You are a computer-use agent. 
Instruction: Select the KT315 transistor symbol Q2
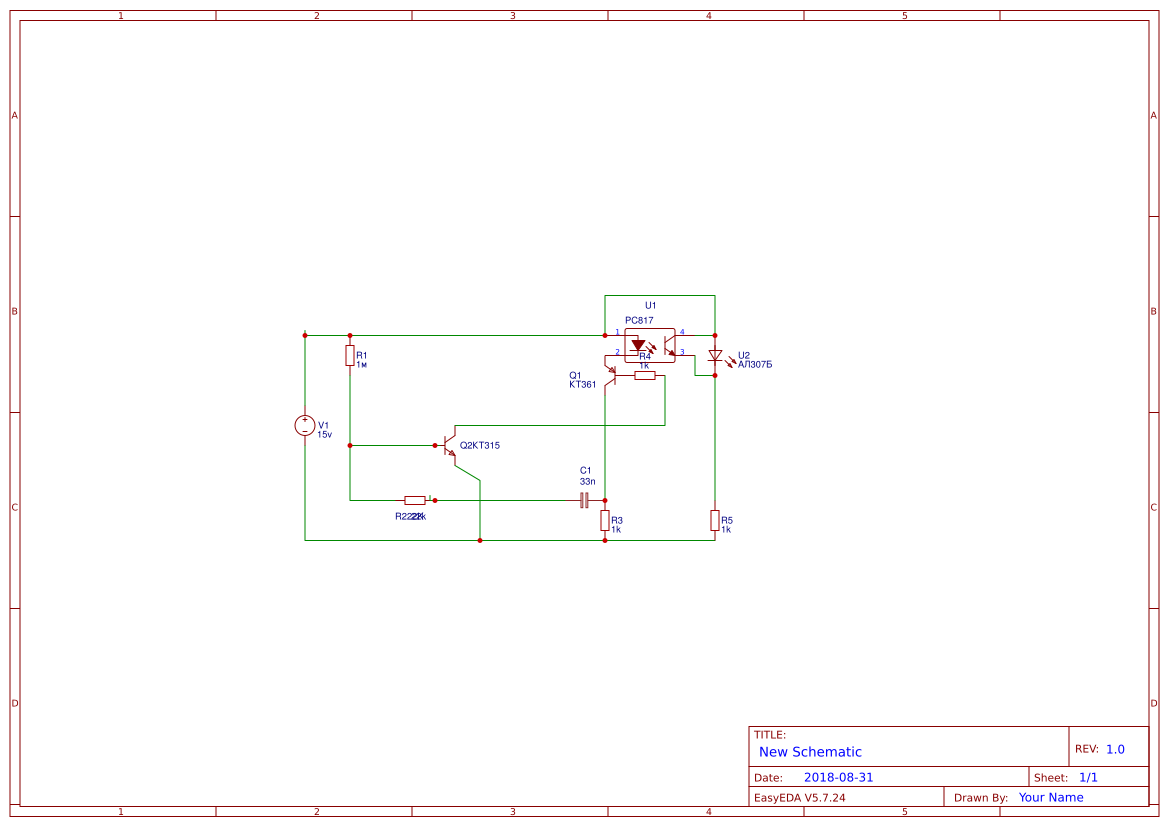(x=448, y=443)
